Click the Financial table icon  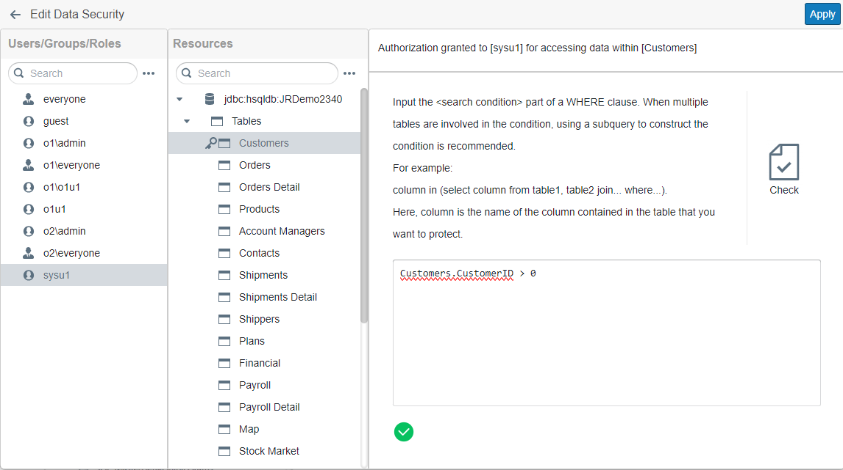[224, 364]
